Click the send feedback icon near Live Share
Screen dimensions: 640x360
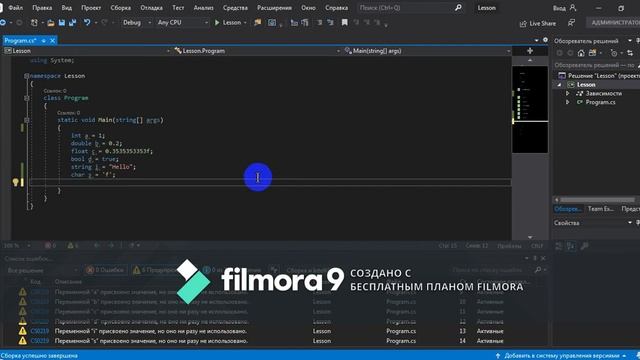click(x=571, y=23)
